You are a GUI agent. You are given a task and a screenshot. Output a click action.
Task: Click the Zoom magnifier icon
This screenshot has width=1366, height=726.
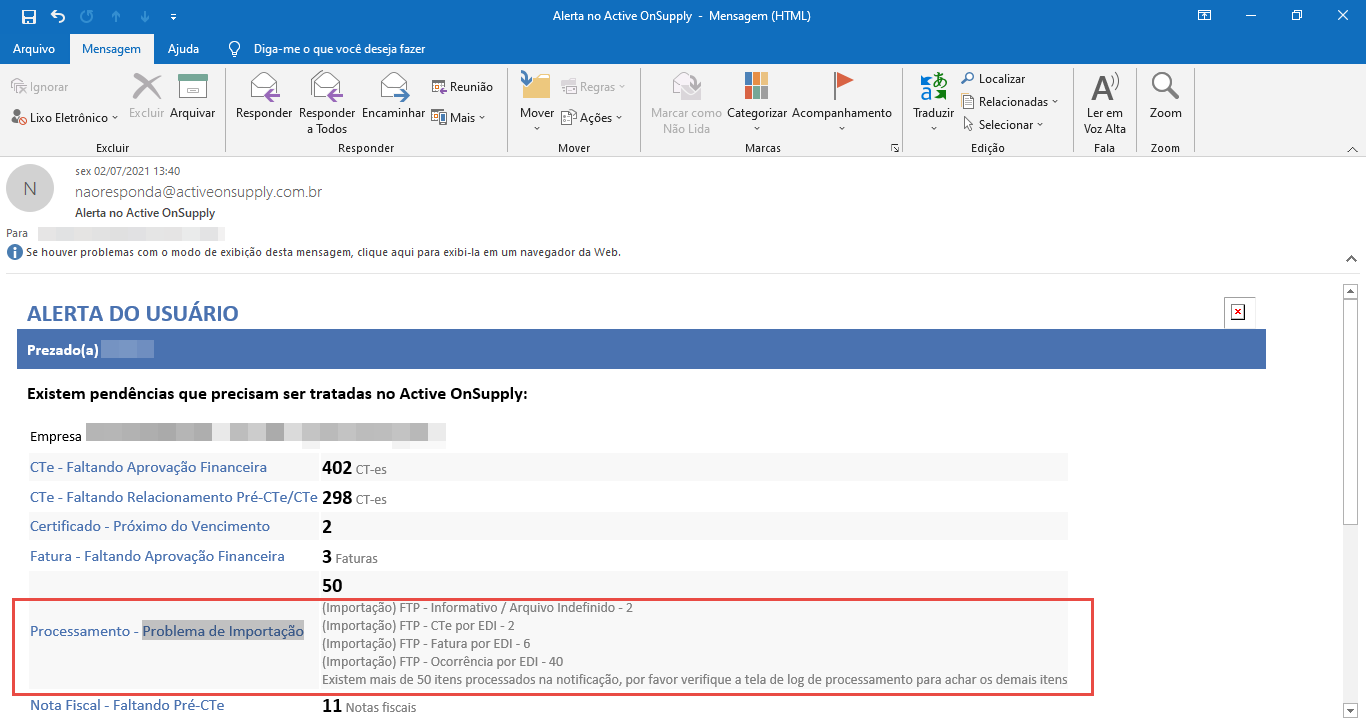1165,89
